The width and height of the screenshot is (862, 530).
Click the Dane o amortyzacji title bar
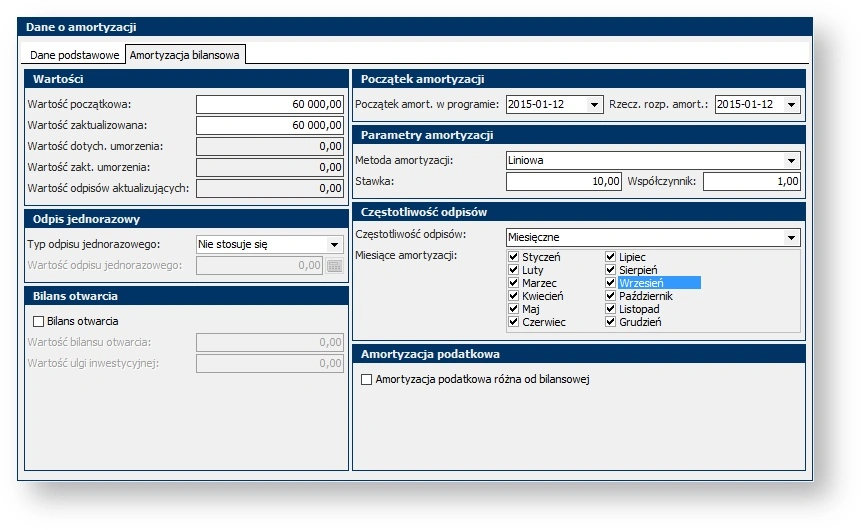coord(415,27)
